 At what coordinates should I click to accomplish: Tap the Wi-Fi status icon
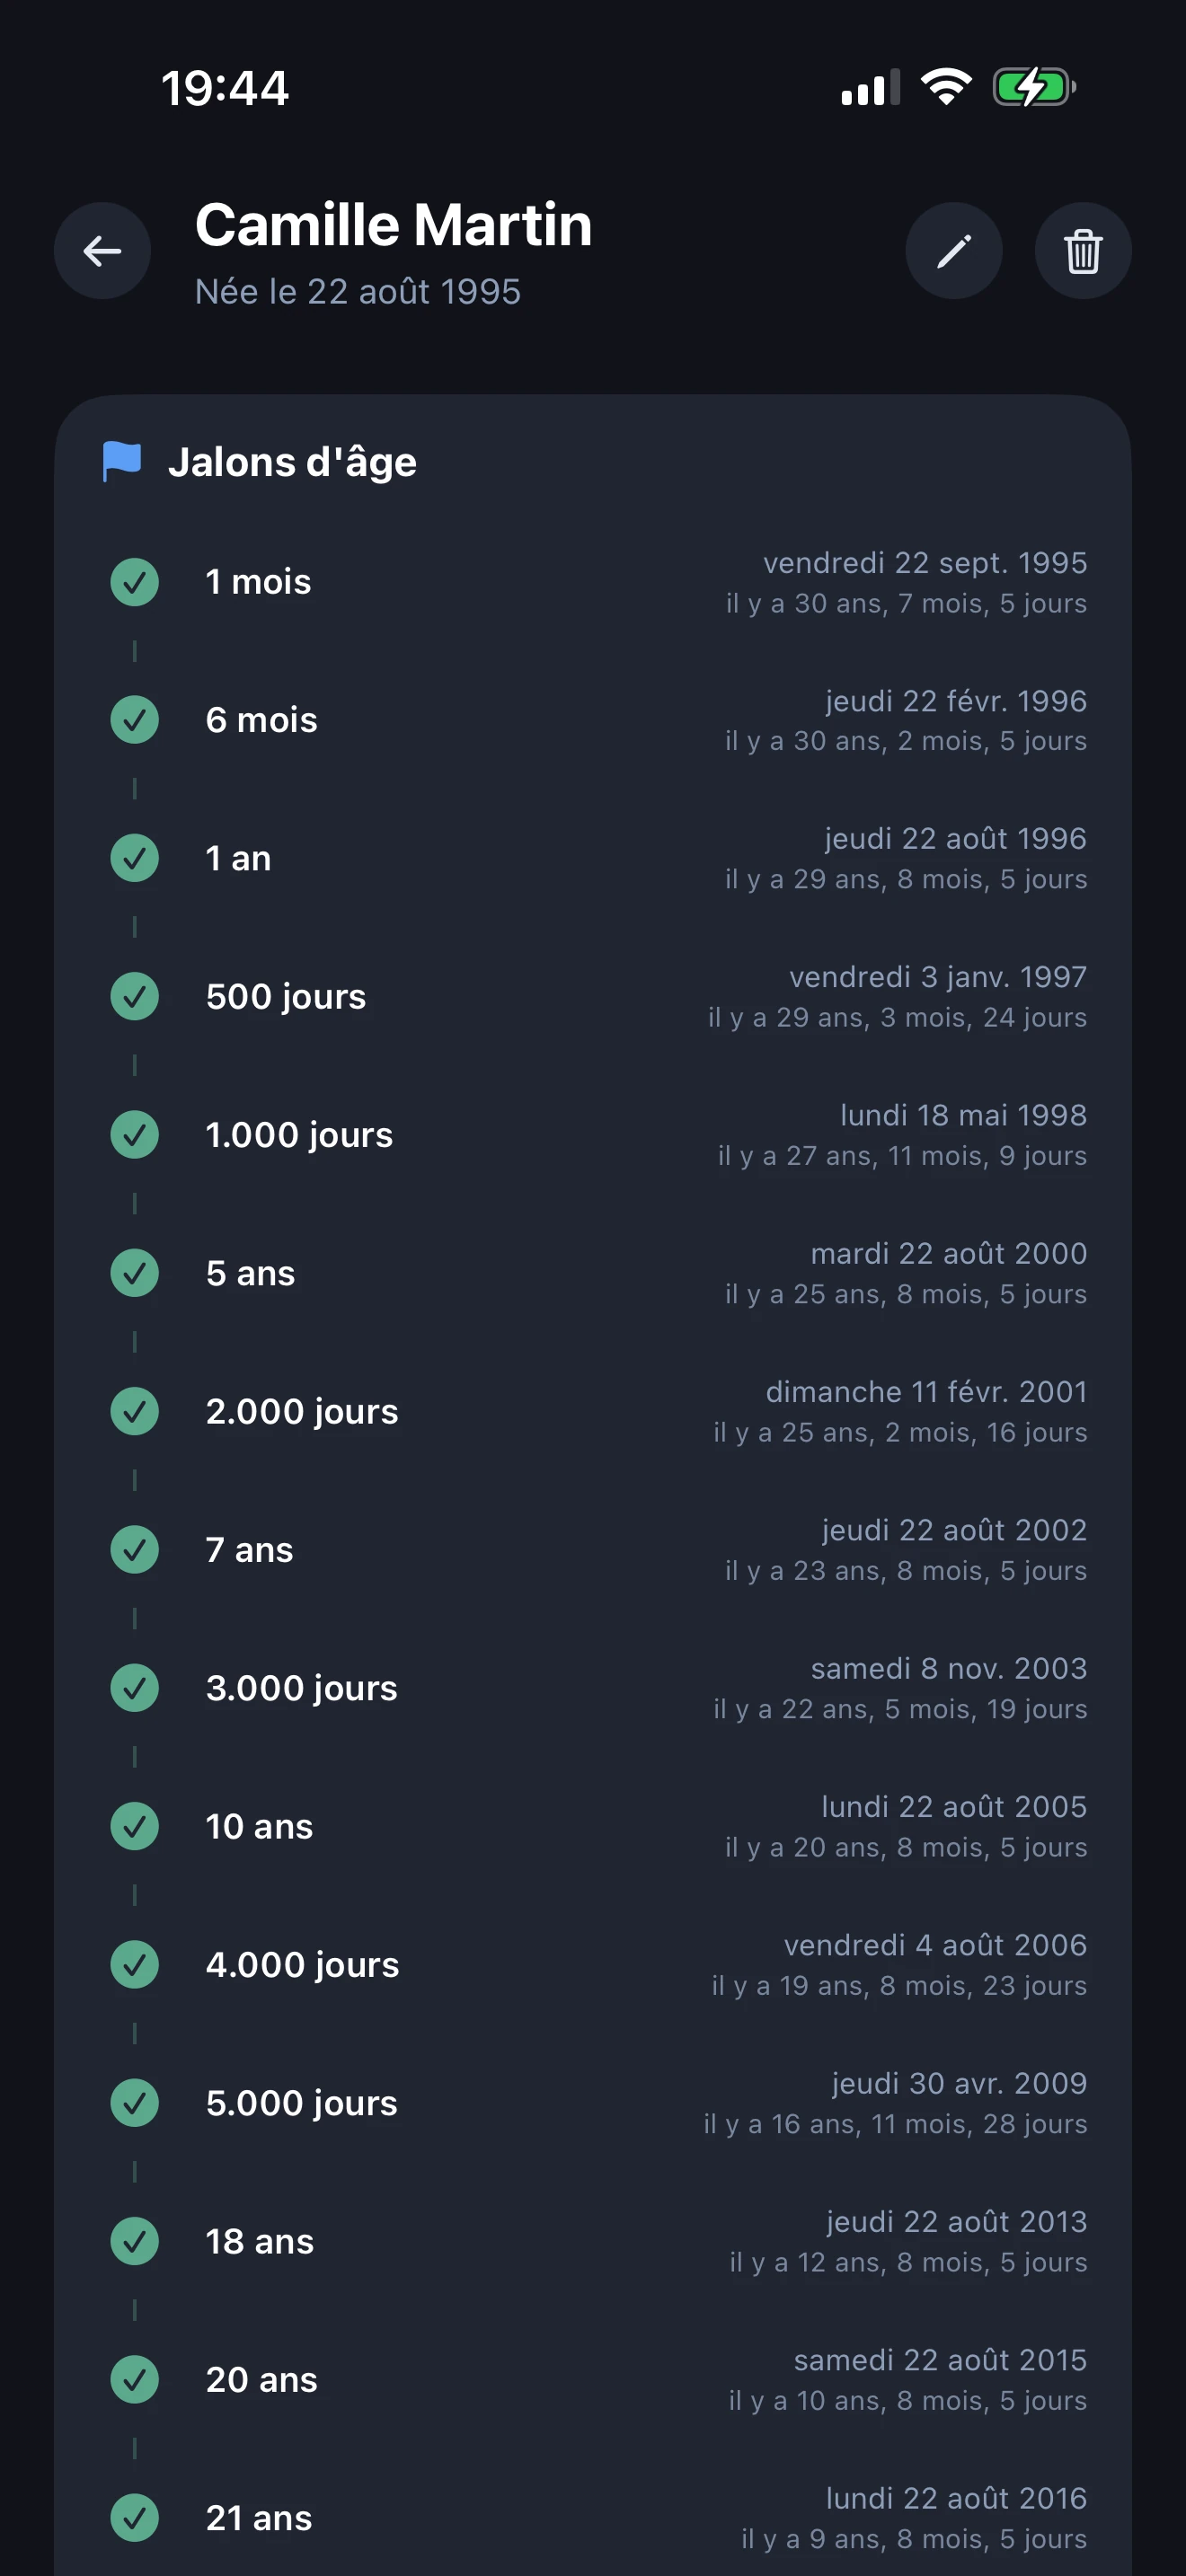(946, 88)
